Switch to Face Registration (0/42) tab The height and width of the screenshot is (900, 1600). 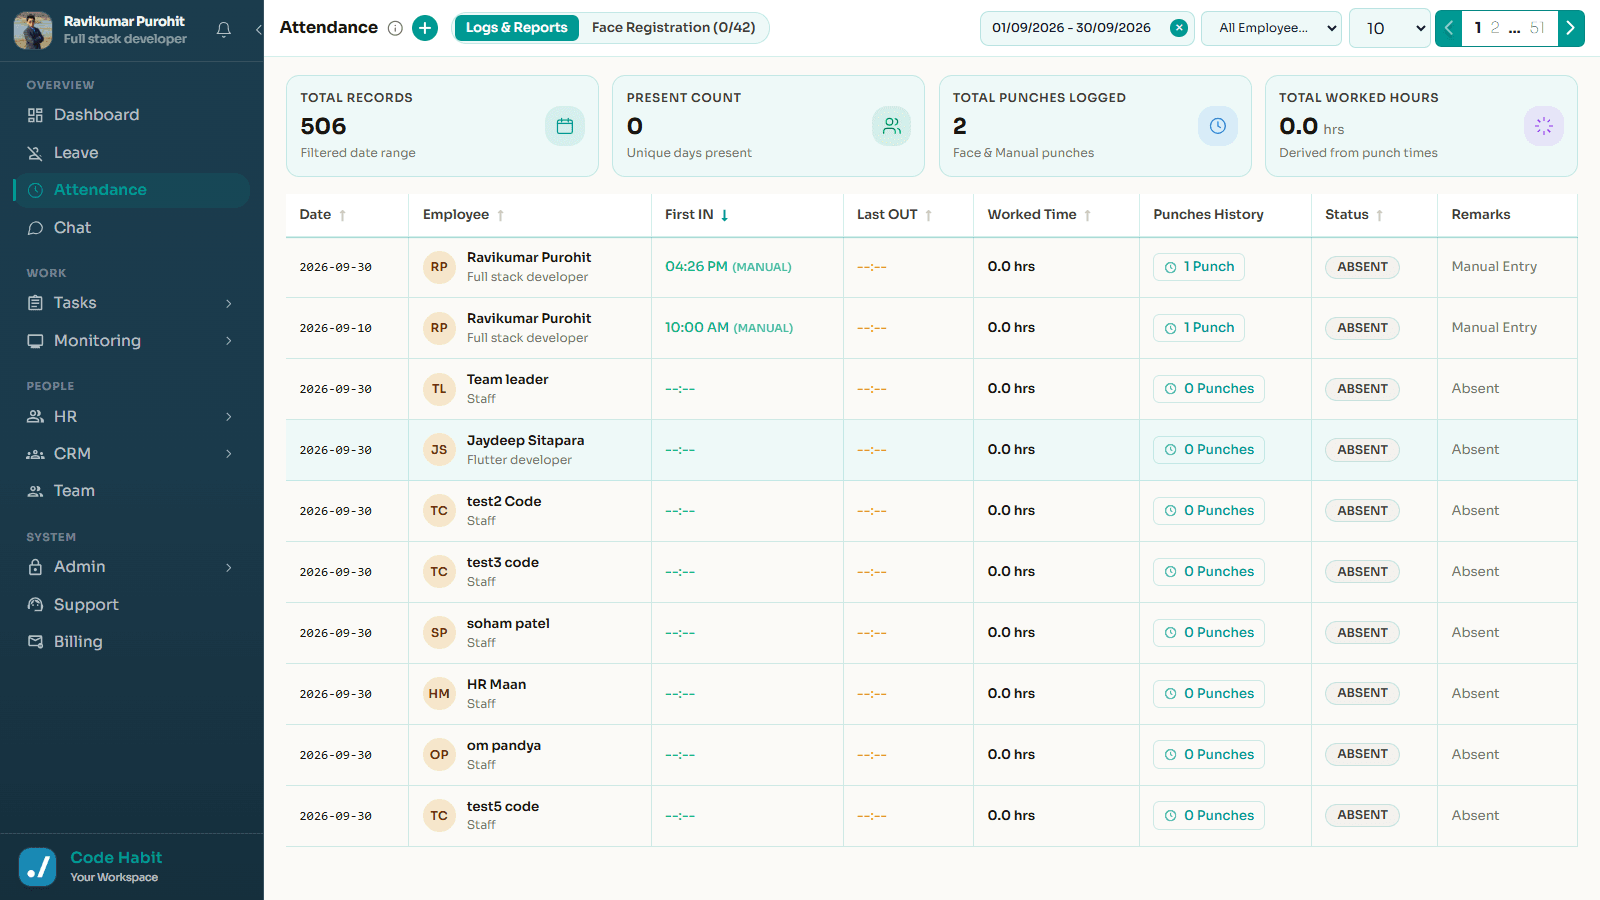coord(673,28)
